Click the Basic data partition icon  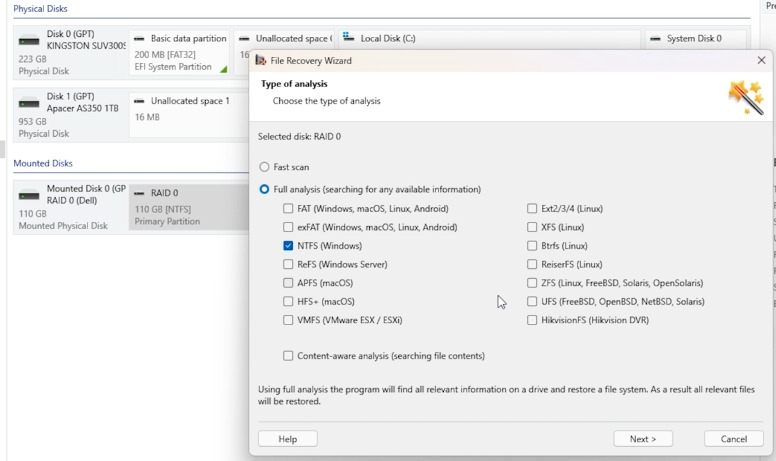pyautogui.click(x=139, y=39)
